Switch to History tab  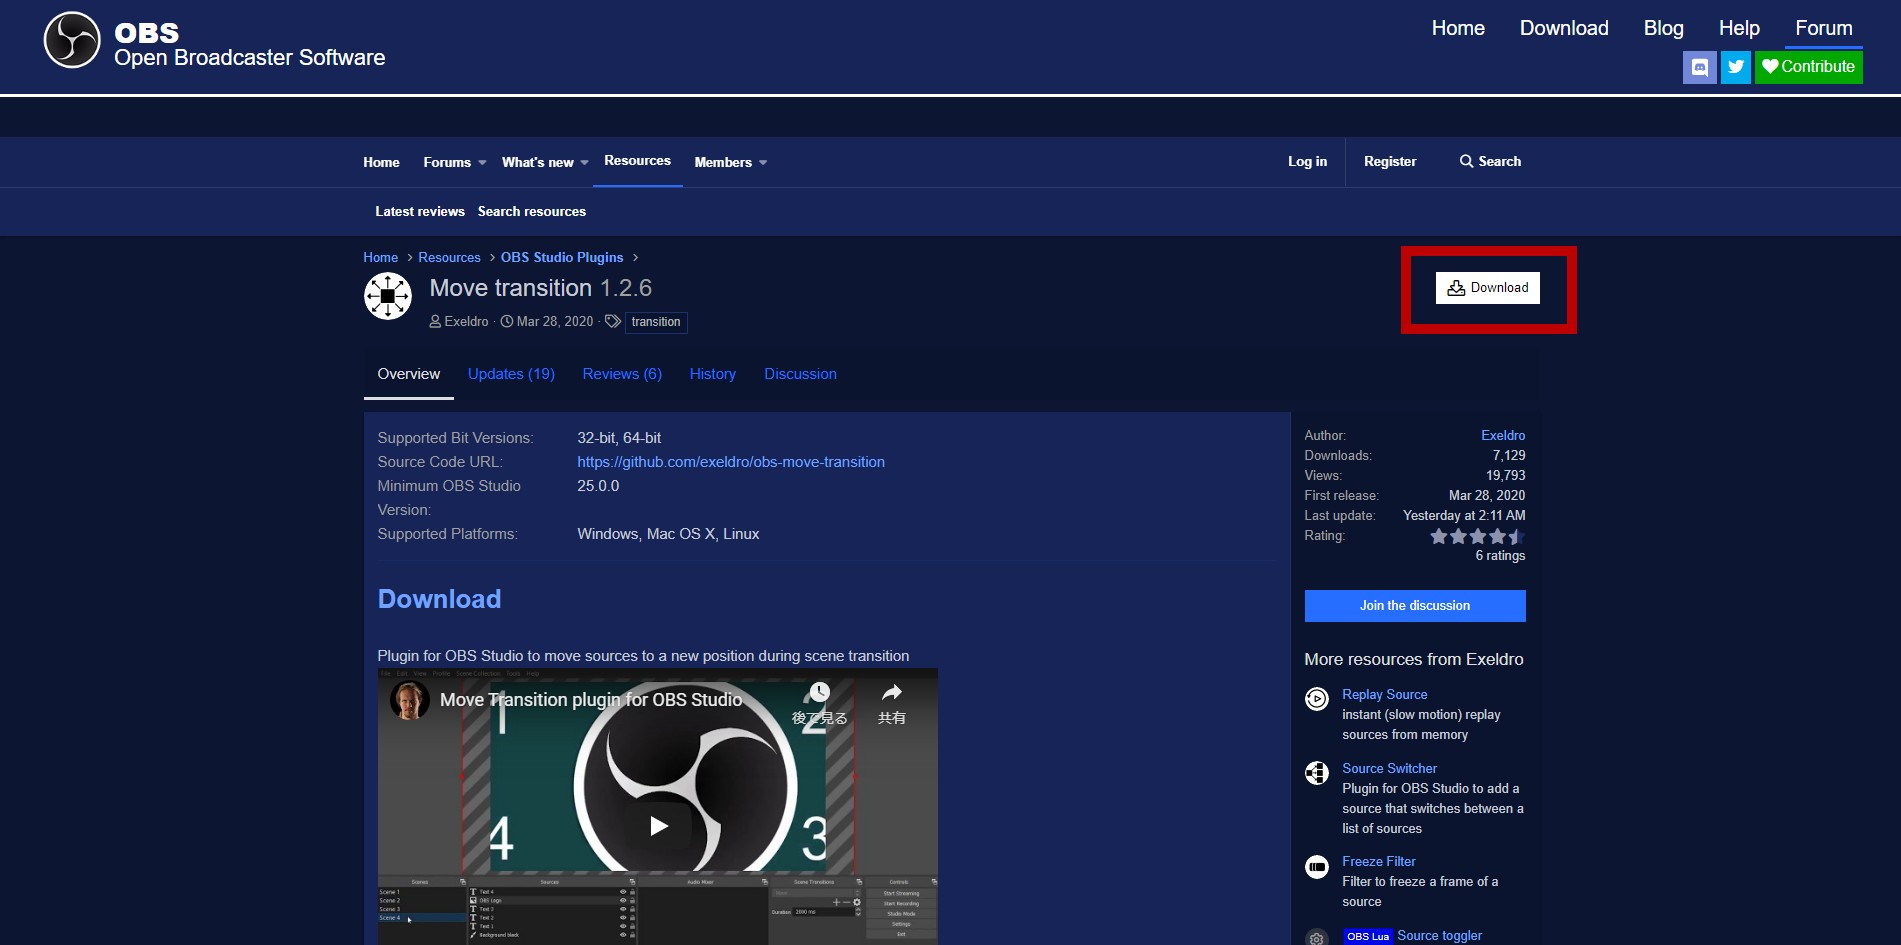pyautogui.click(x=712, y=374)
